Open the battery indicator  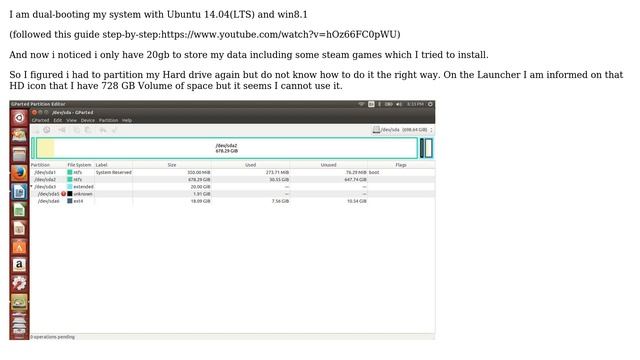tap(389, 104)
